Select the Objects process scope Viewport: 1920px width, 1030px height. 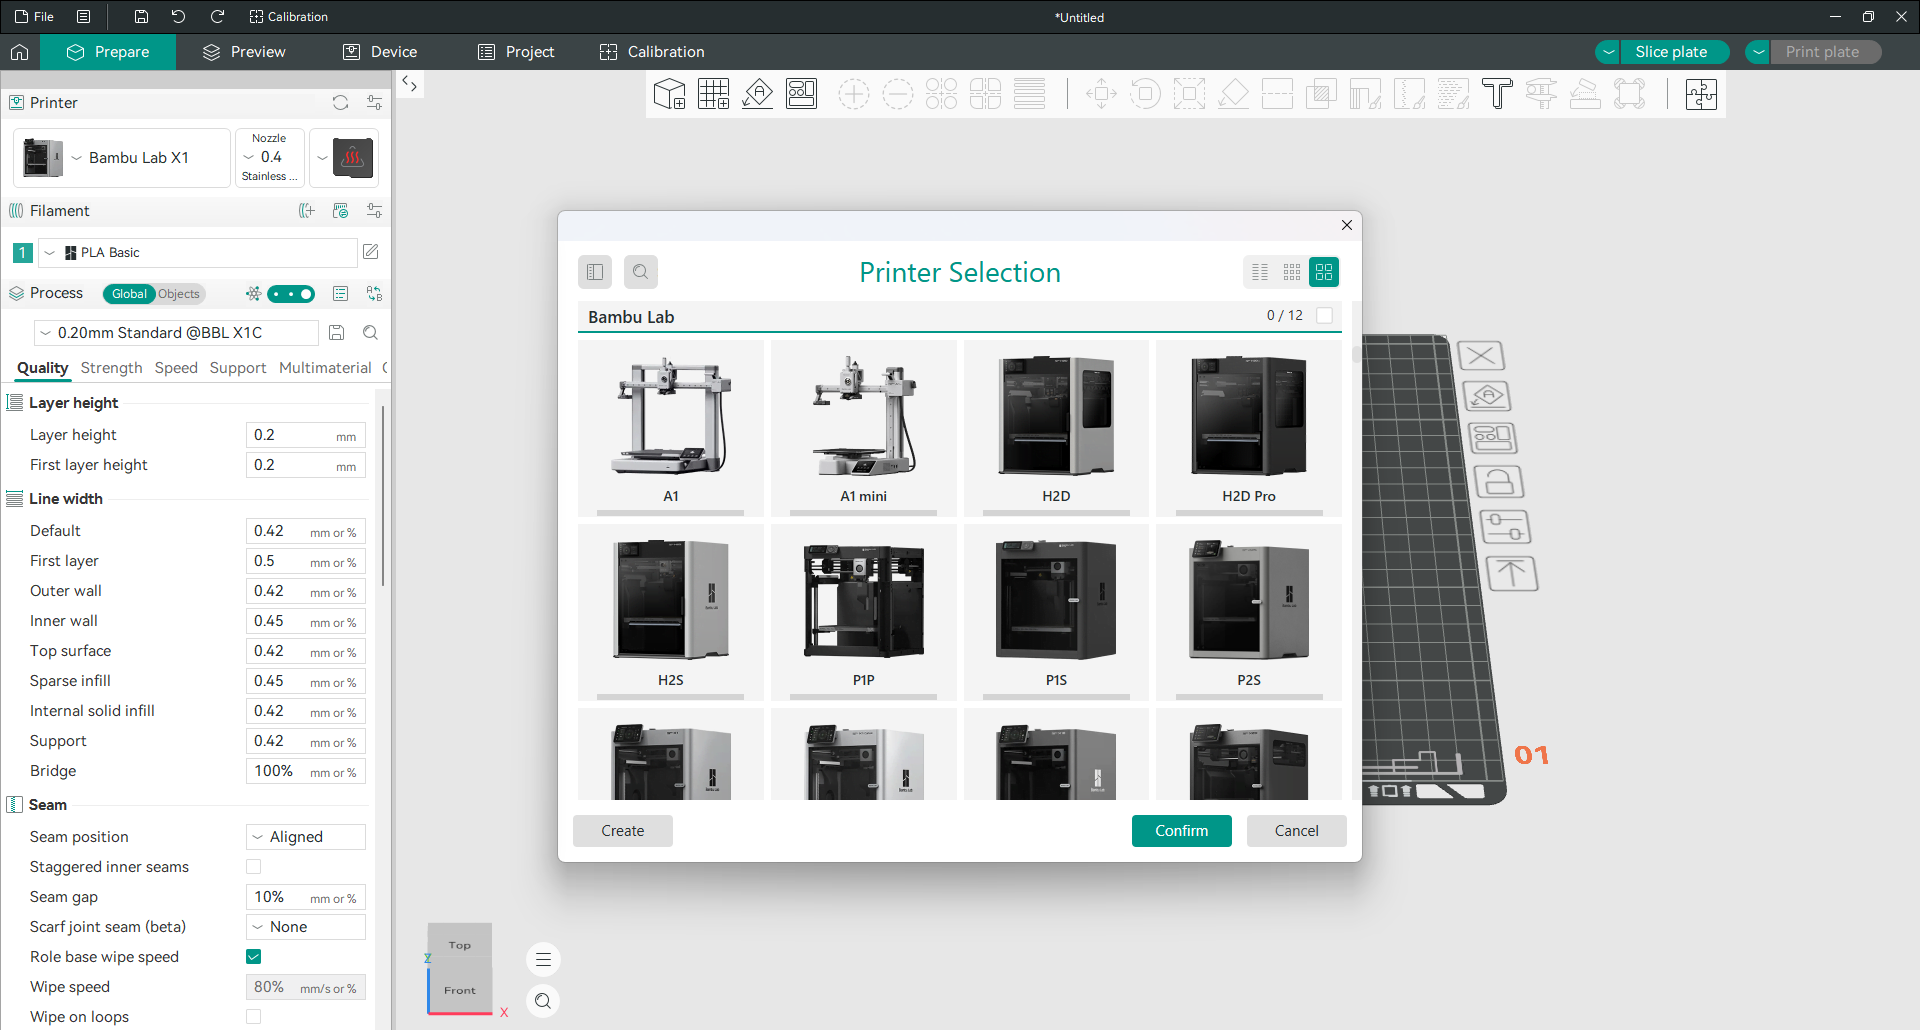[x=179, y=294]
